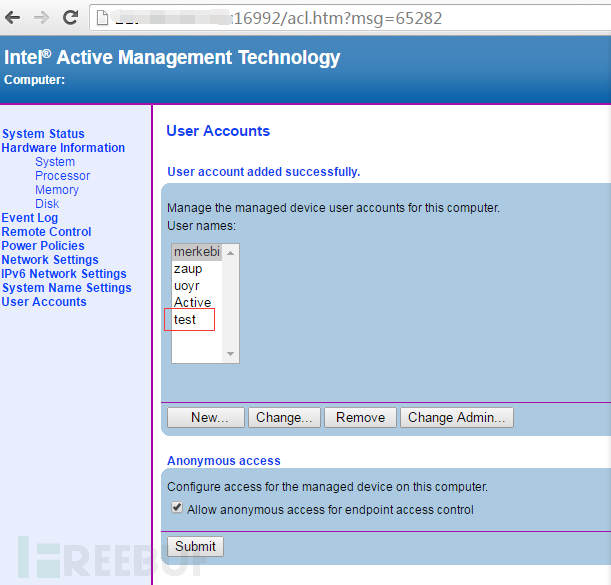The image size is (611, 585).
Task: Select user merkebi in the list
Action: tap(197, 252)
